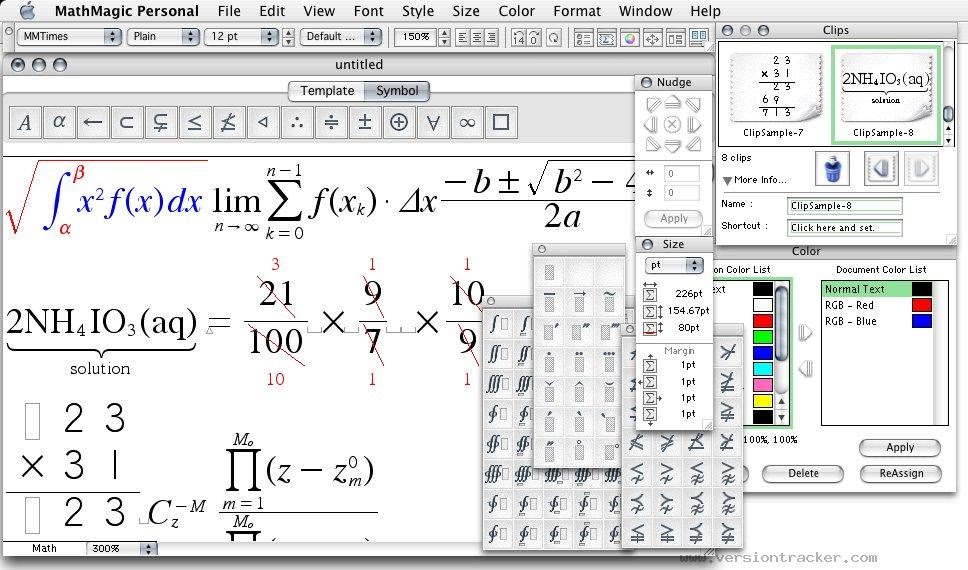The image size is (968, 570).
Task: Click the Shortcut 'Click here and set.' field
Action: pyautogui.click(x=844, y=228)
